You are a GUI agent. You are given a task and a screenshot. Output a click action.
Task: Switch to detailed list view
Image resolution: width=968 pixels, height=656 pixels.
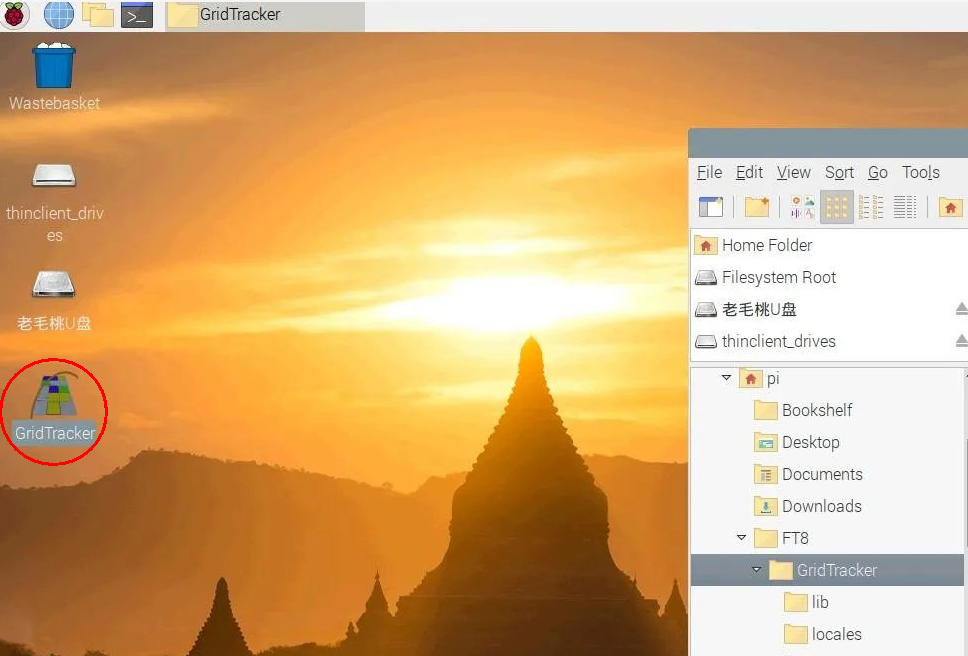(x=905, y=207)
